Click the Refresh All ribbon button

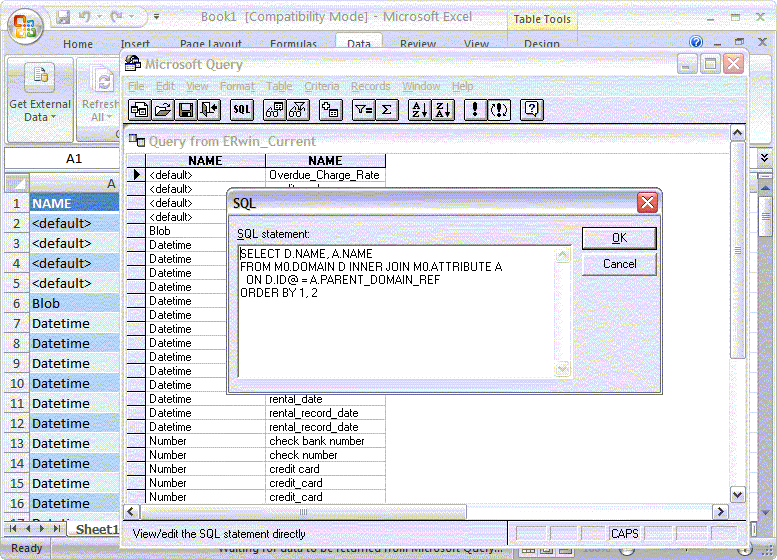click(x=101, y=94)
